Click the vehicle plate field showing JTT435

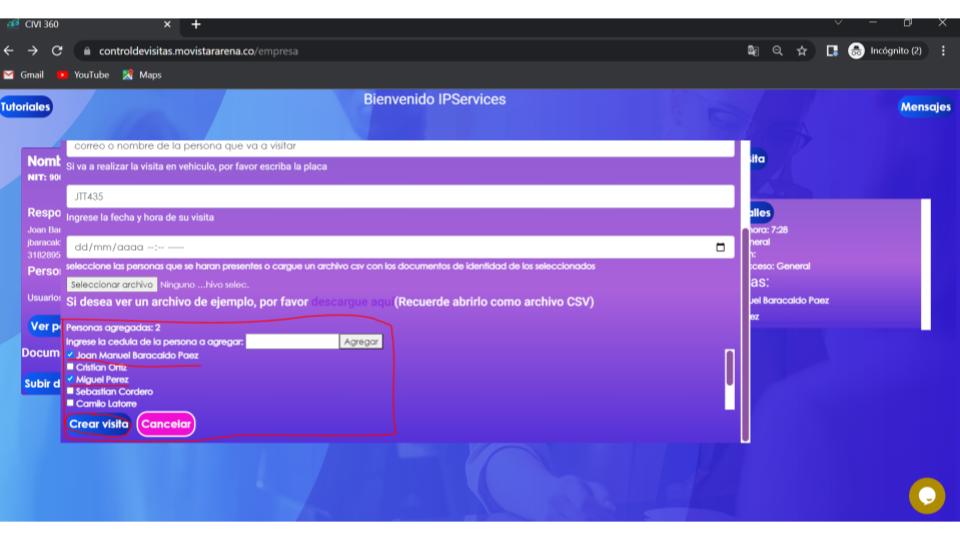coord(400,197)
